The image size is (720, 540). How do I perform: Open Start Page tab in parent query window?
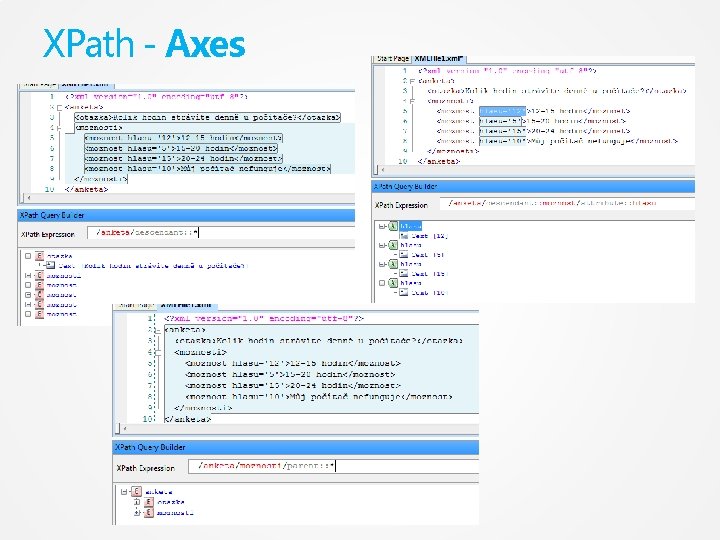tap(136, 305)
